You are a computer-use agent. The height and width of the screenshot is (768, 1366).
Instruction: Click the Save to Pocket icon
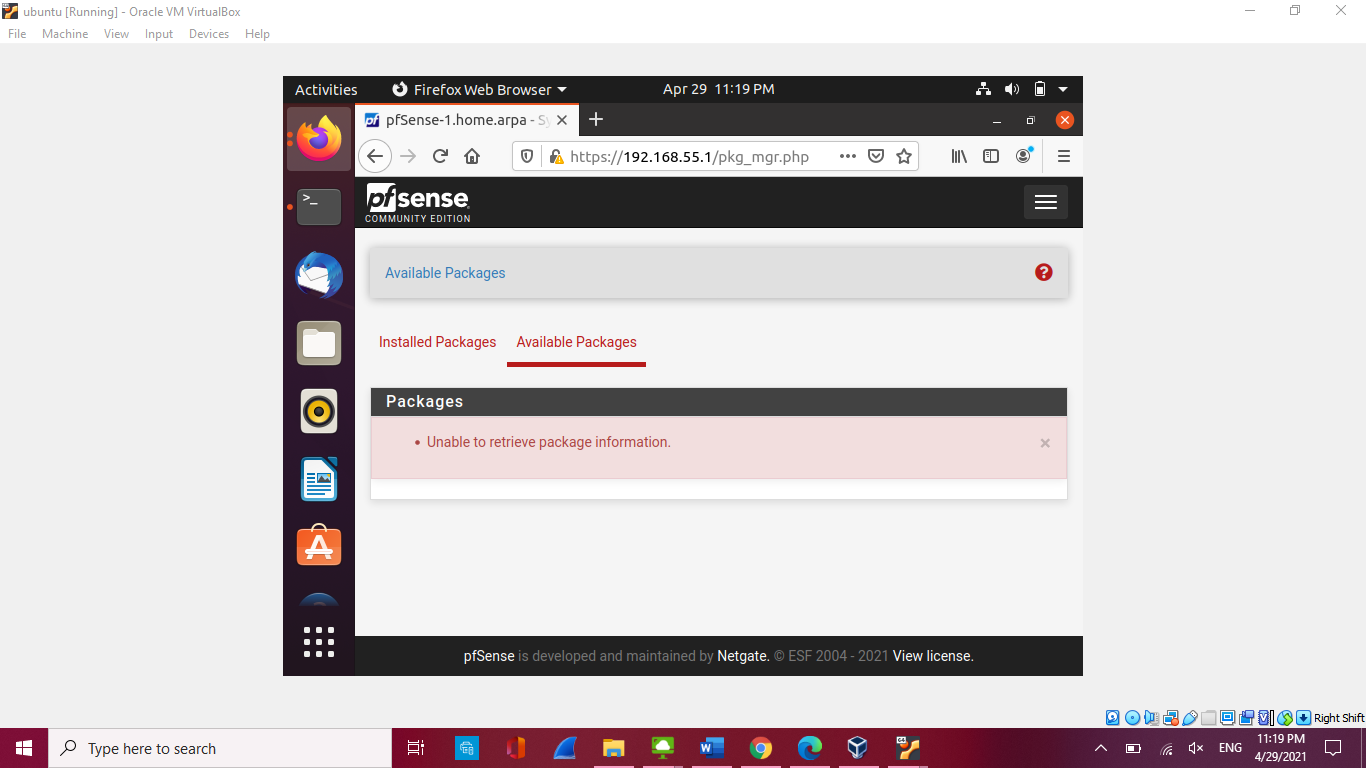pyautogui.click(x=876, y=156)
